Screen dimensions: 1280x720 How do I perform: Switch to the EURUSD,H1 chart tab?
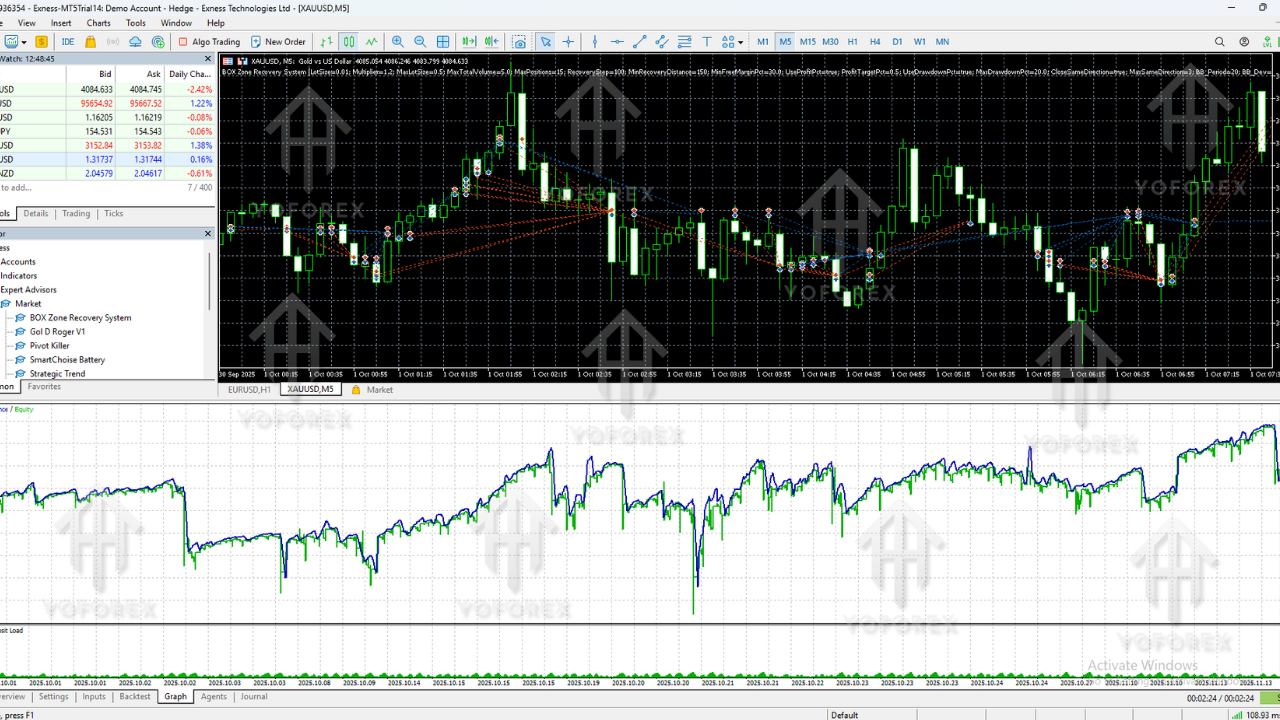tap(249, 390)
